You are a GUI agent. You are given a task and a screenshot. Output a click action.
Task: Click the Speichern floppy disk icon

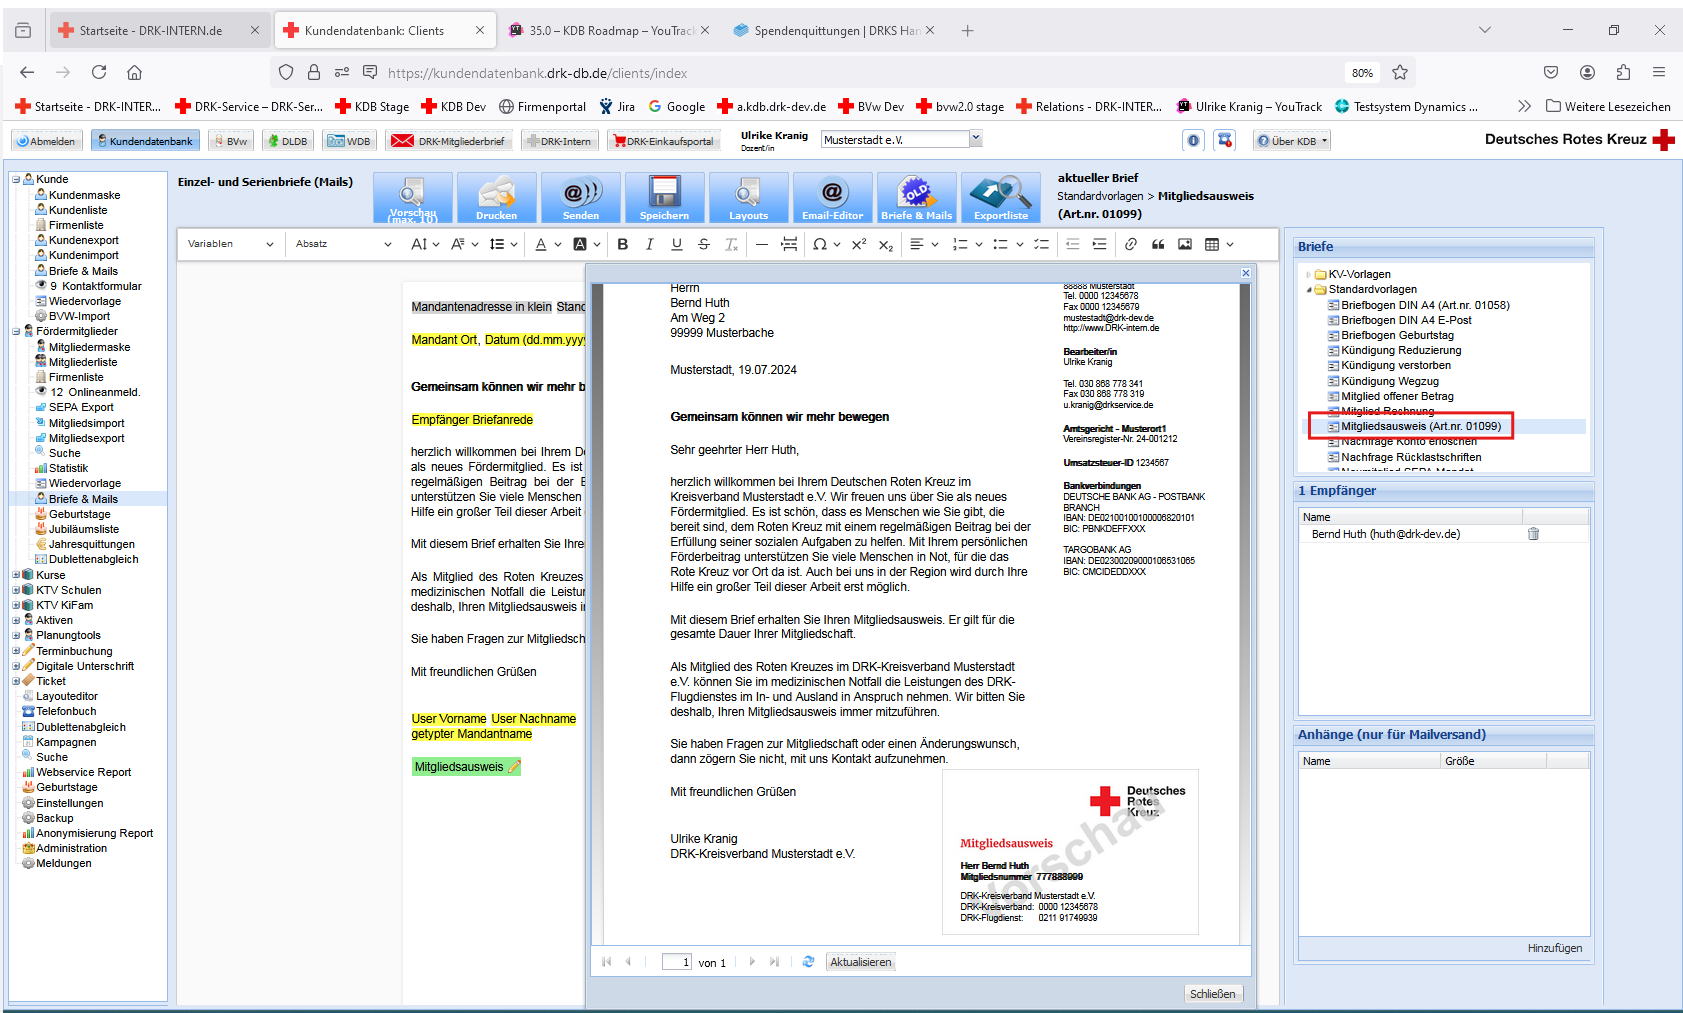pos(664,197)
